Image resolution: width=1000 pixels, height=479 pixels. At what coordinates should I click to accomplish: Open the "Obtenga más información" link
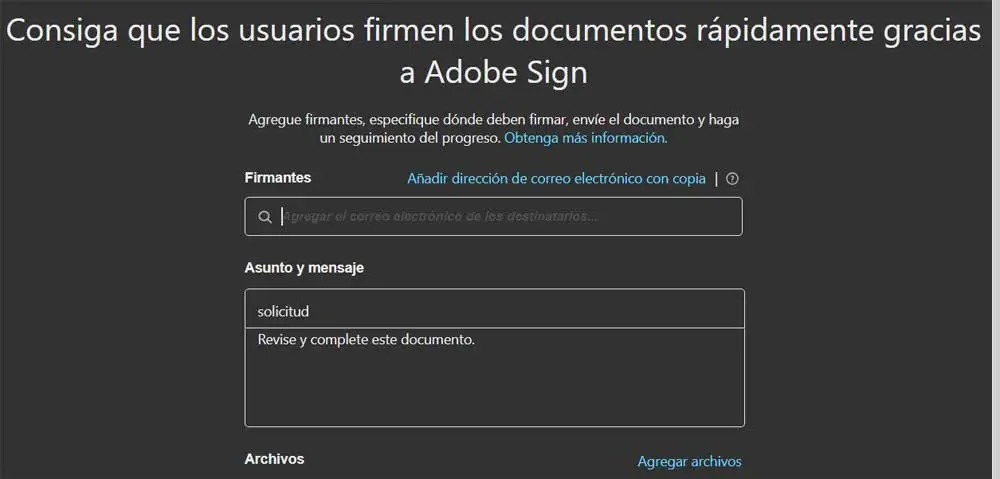[x=585, y=138]
